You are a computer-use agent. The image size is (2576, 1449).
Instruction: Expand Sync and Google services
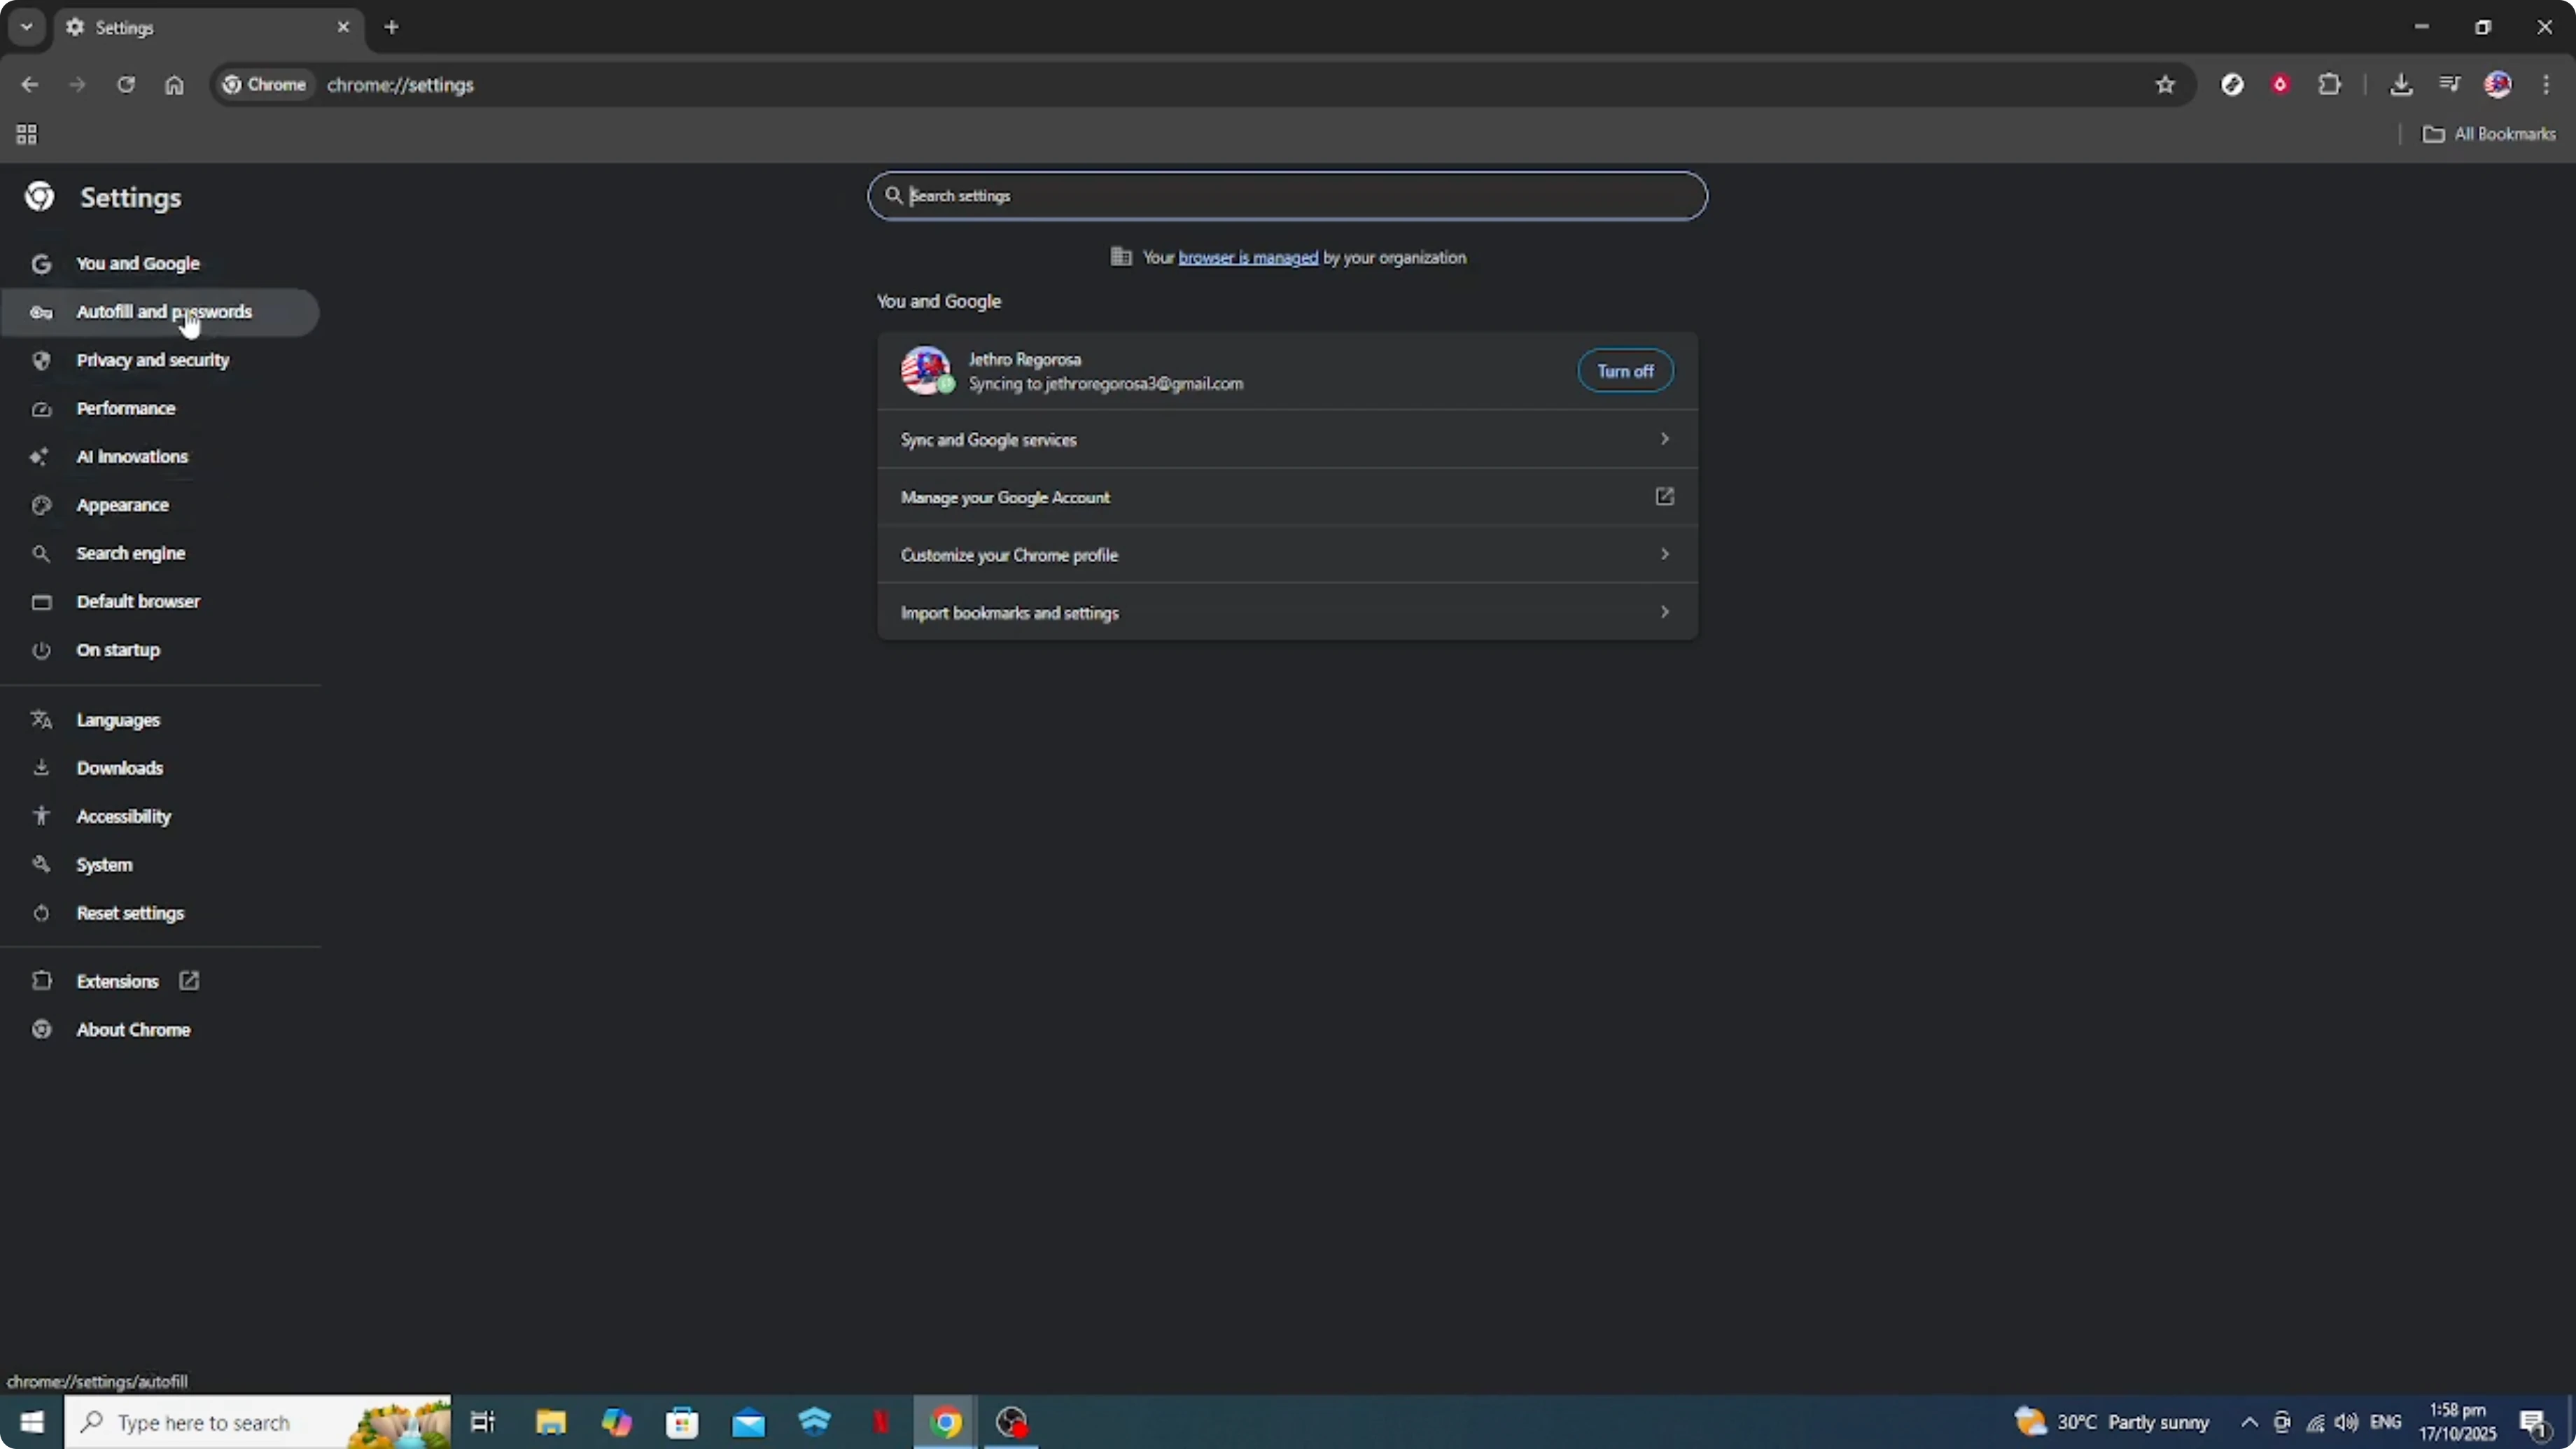pyautogui.click(x=1287, y=440)
